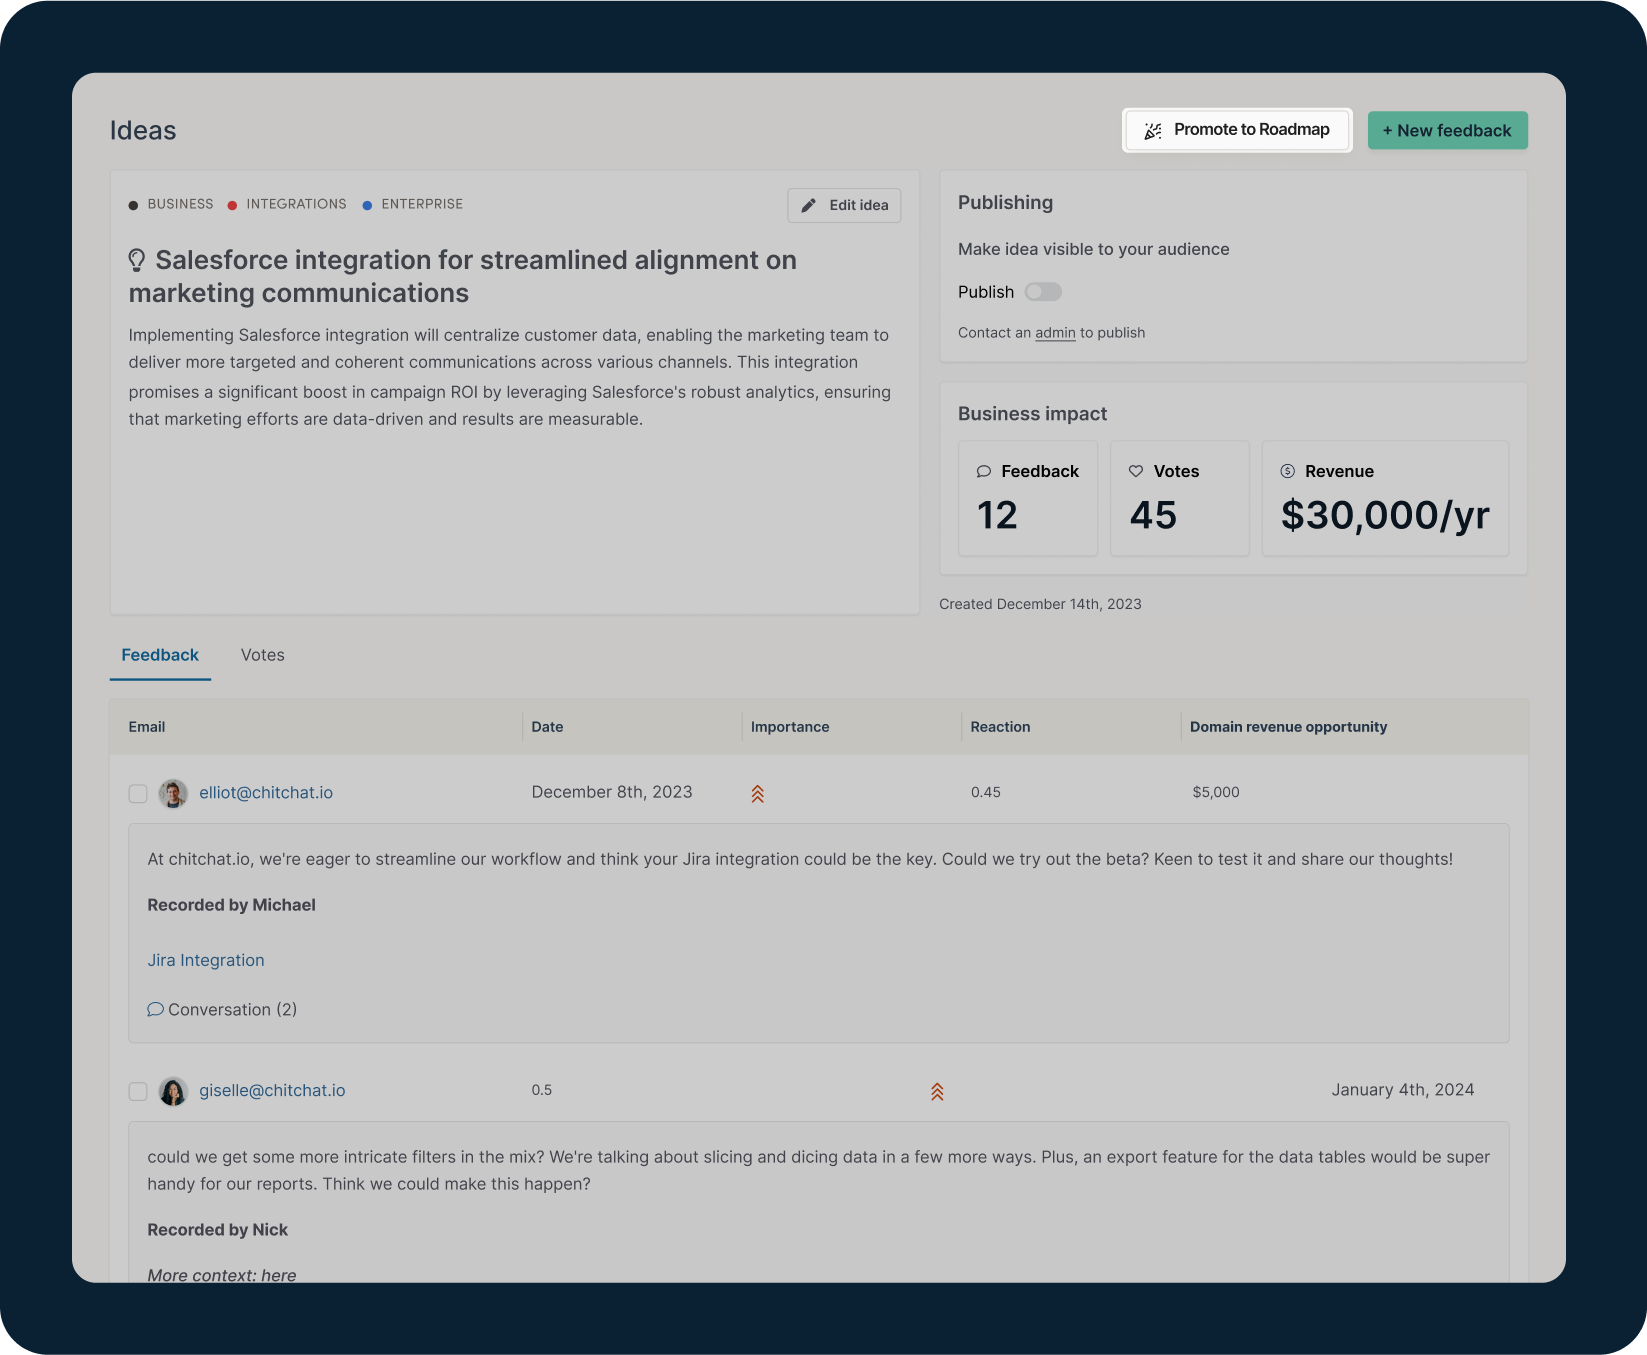The width and height of the screenshot is (1647, 1355).
Task: Enable the Publish toggle
Action: tap(1043, 291)
